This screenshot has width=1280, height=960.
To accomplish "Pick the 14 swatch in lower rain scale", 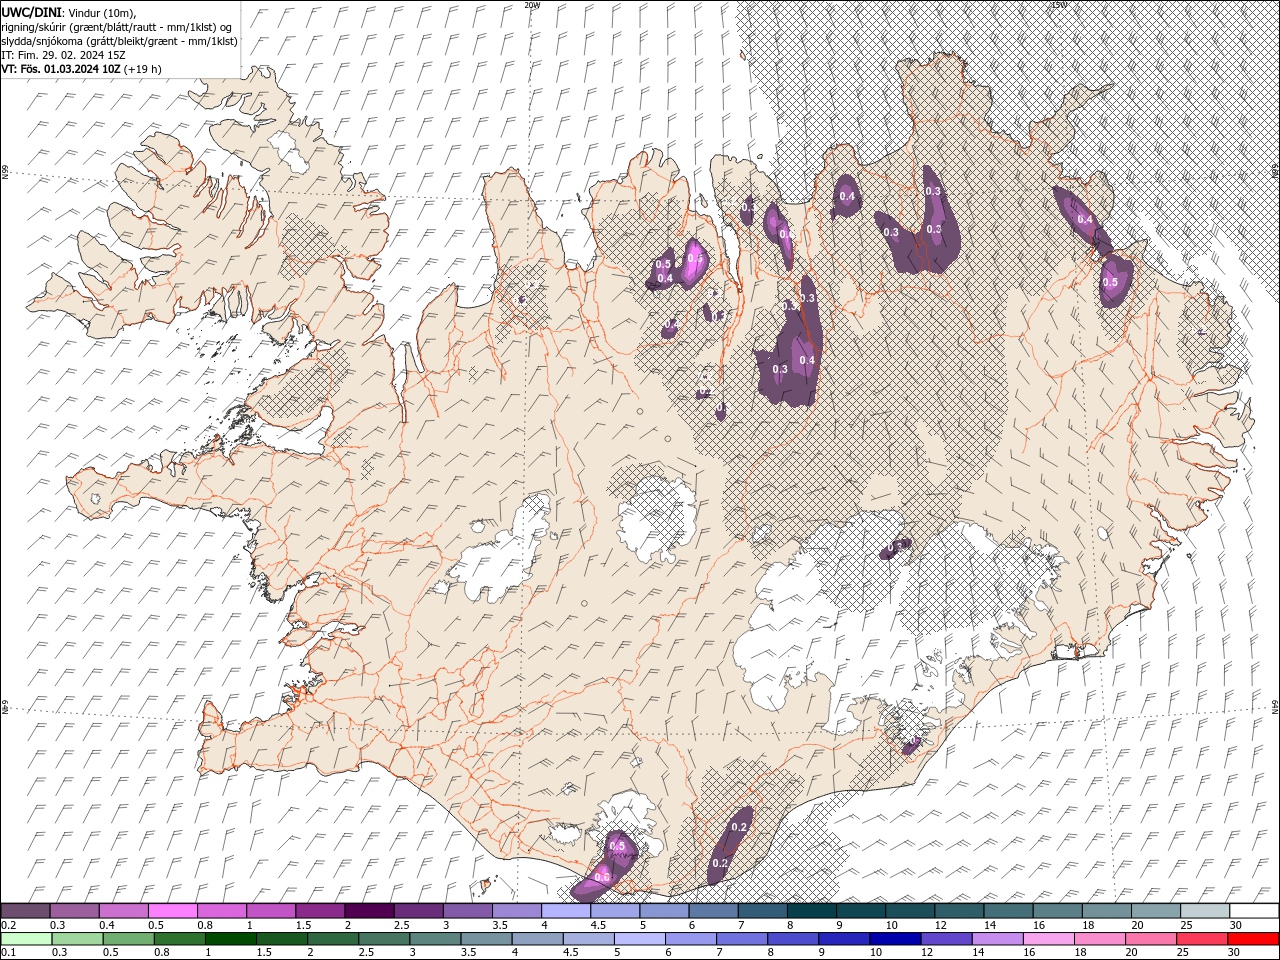I will click(x=997, y=939).
